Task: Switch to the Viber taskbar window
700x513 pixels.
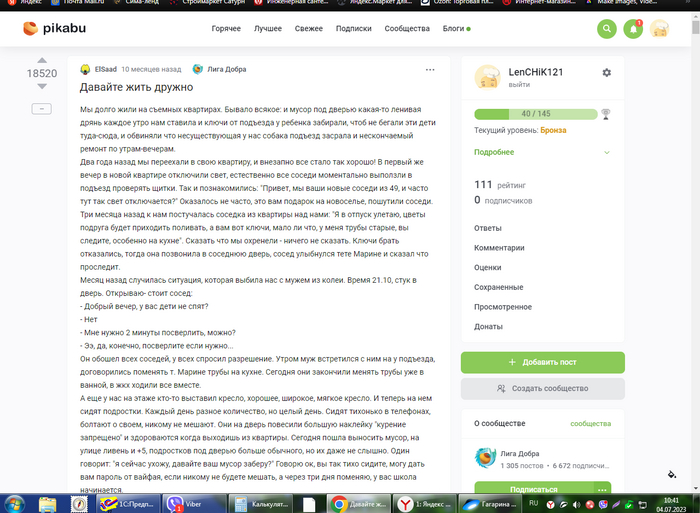Action: (193, 504)
